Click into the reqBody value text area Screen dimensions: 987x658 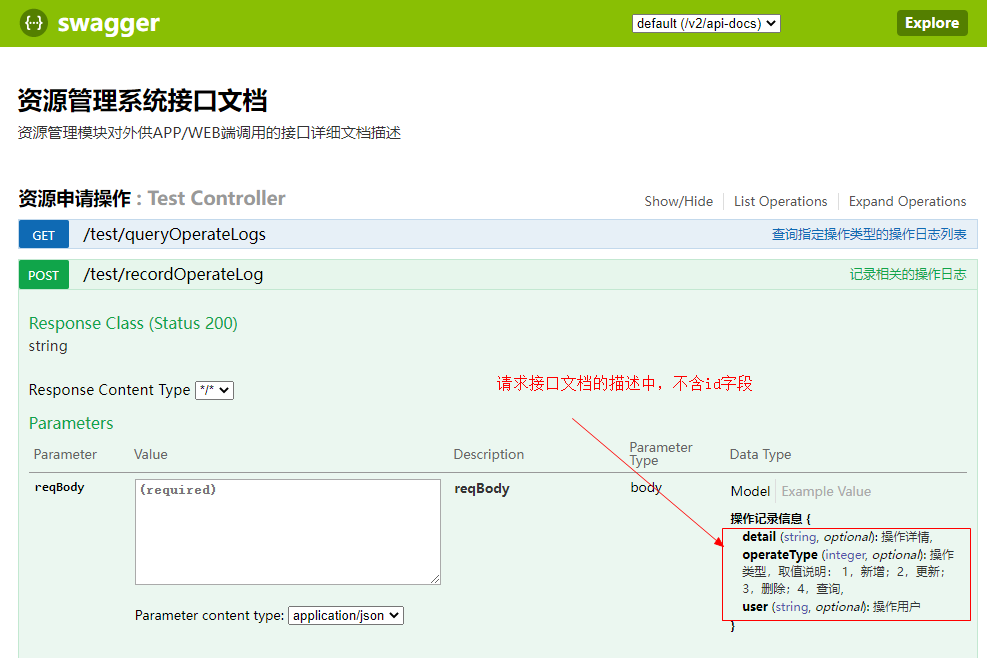(x=288, y=532)
